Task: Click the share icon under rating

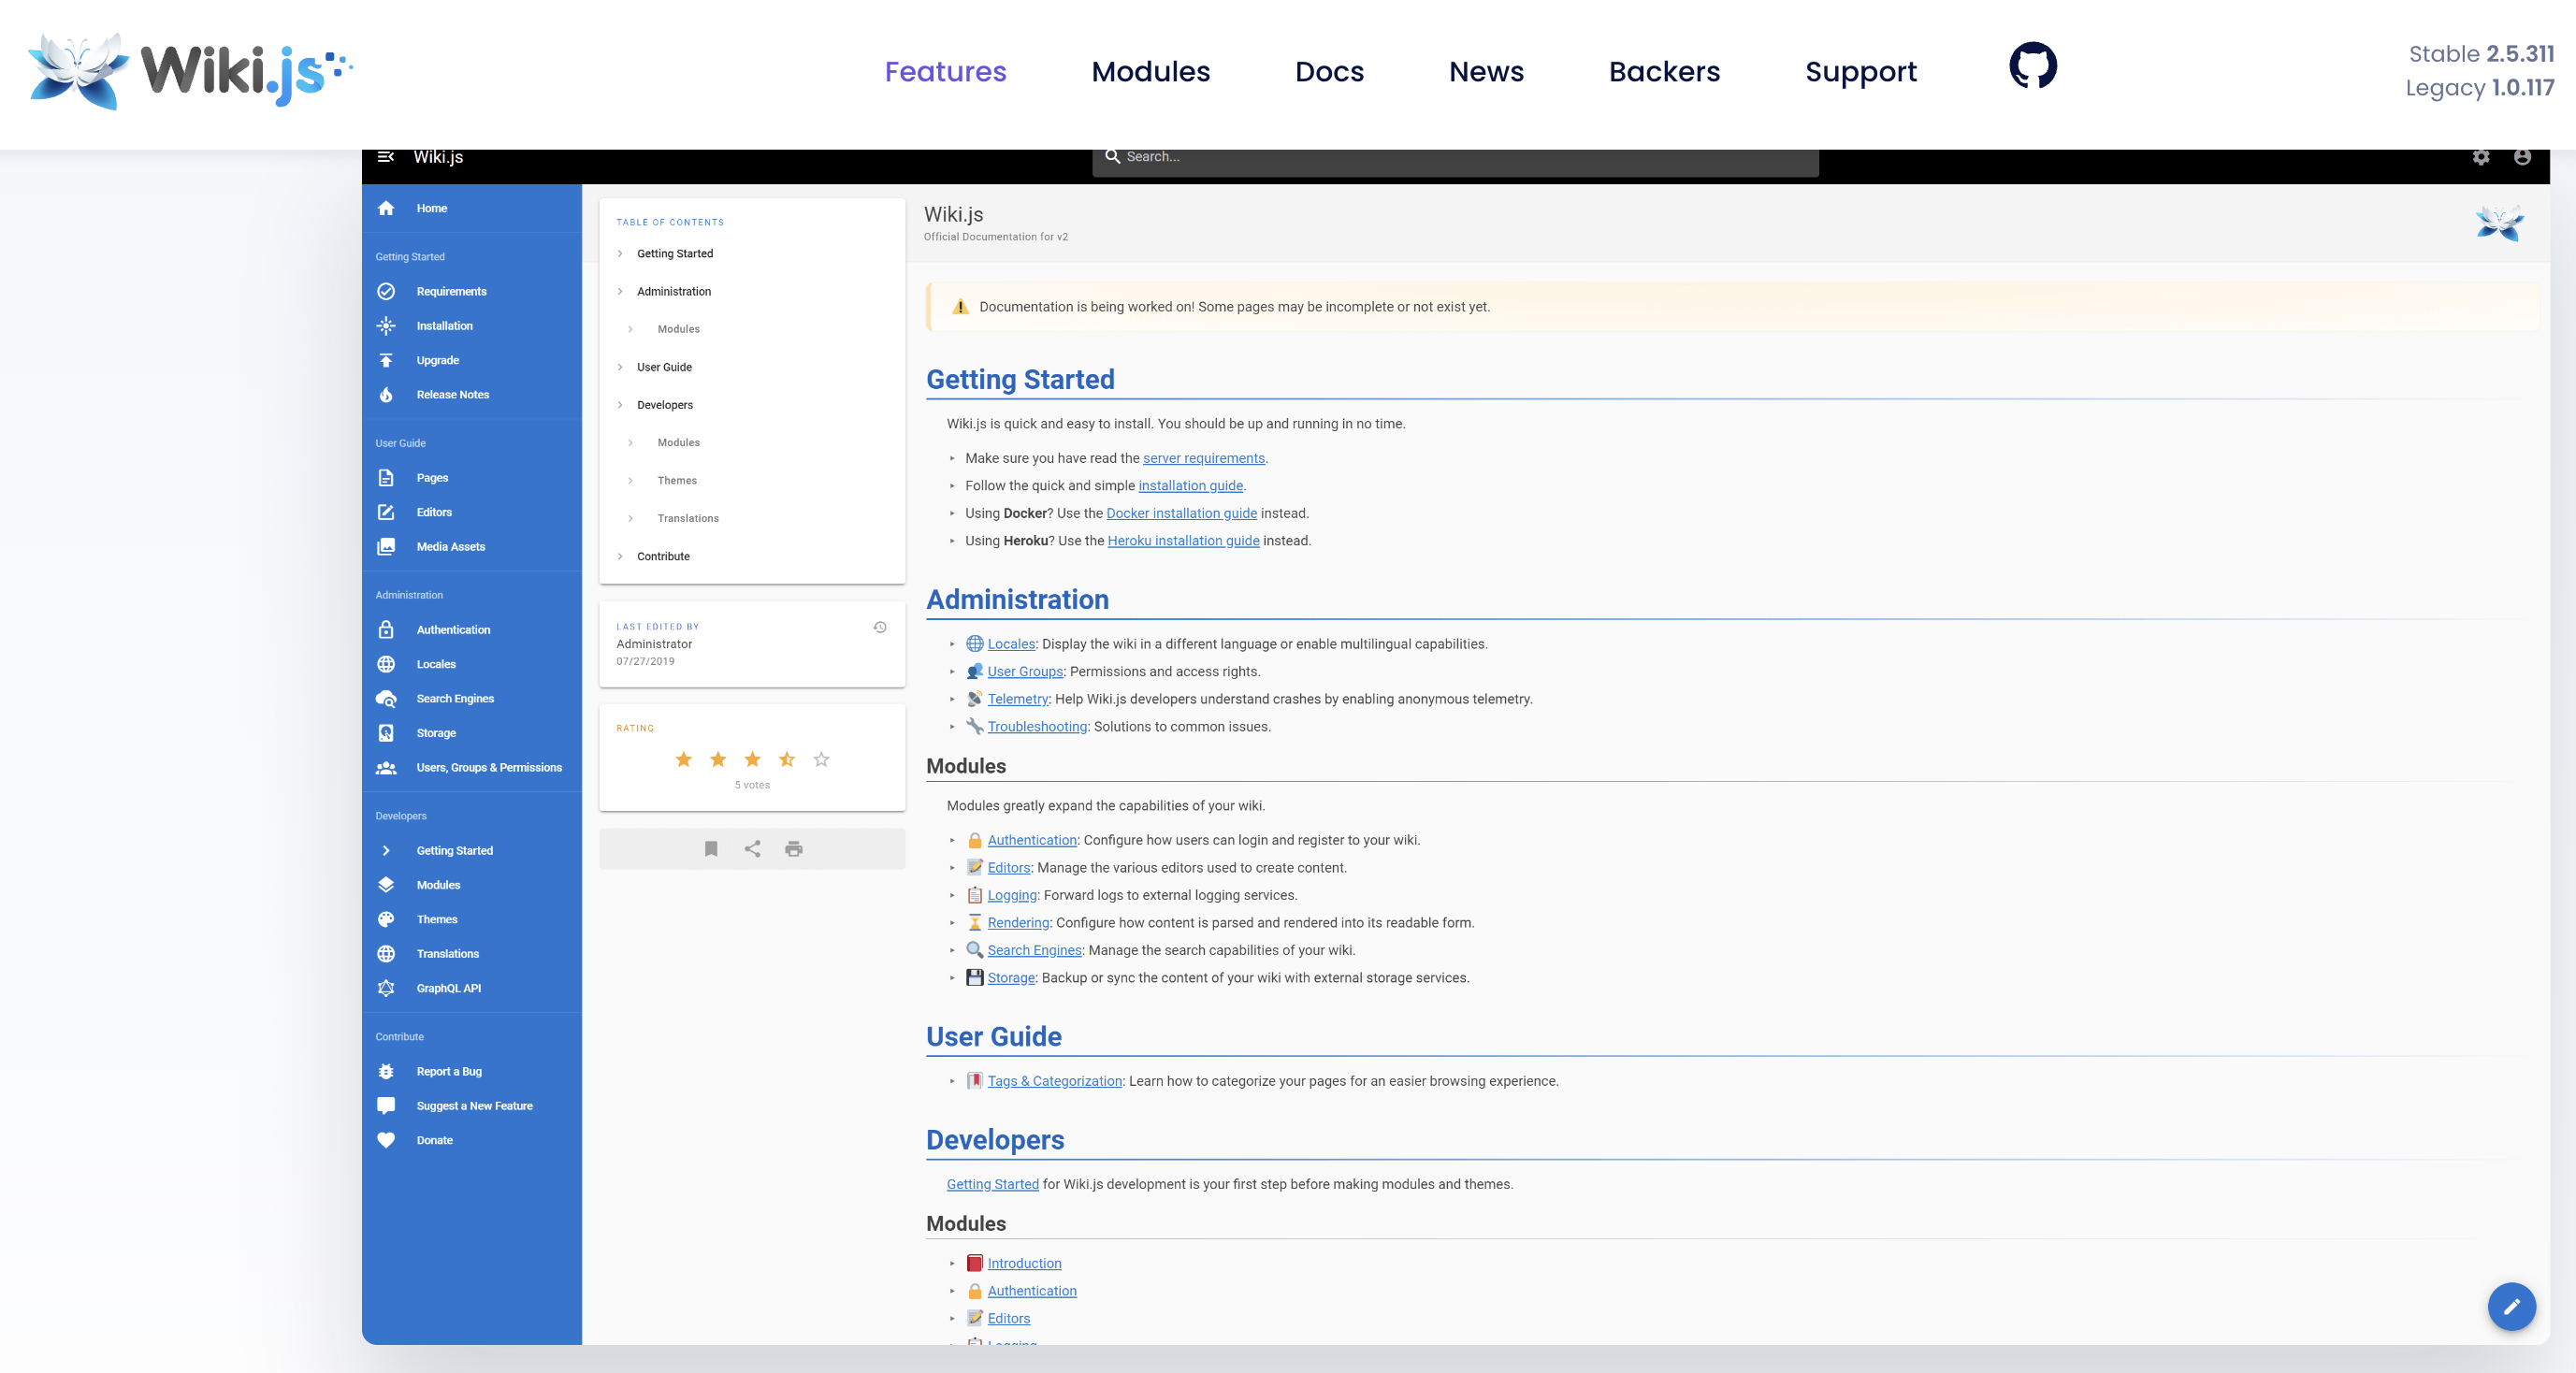Action: pos(752,849)
